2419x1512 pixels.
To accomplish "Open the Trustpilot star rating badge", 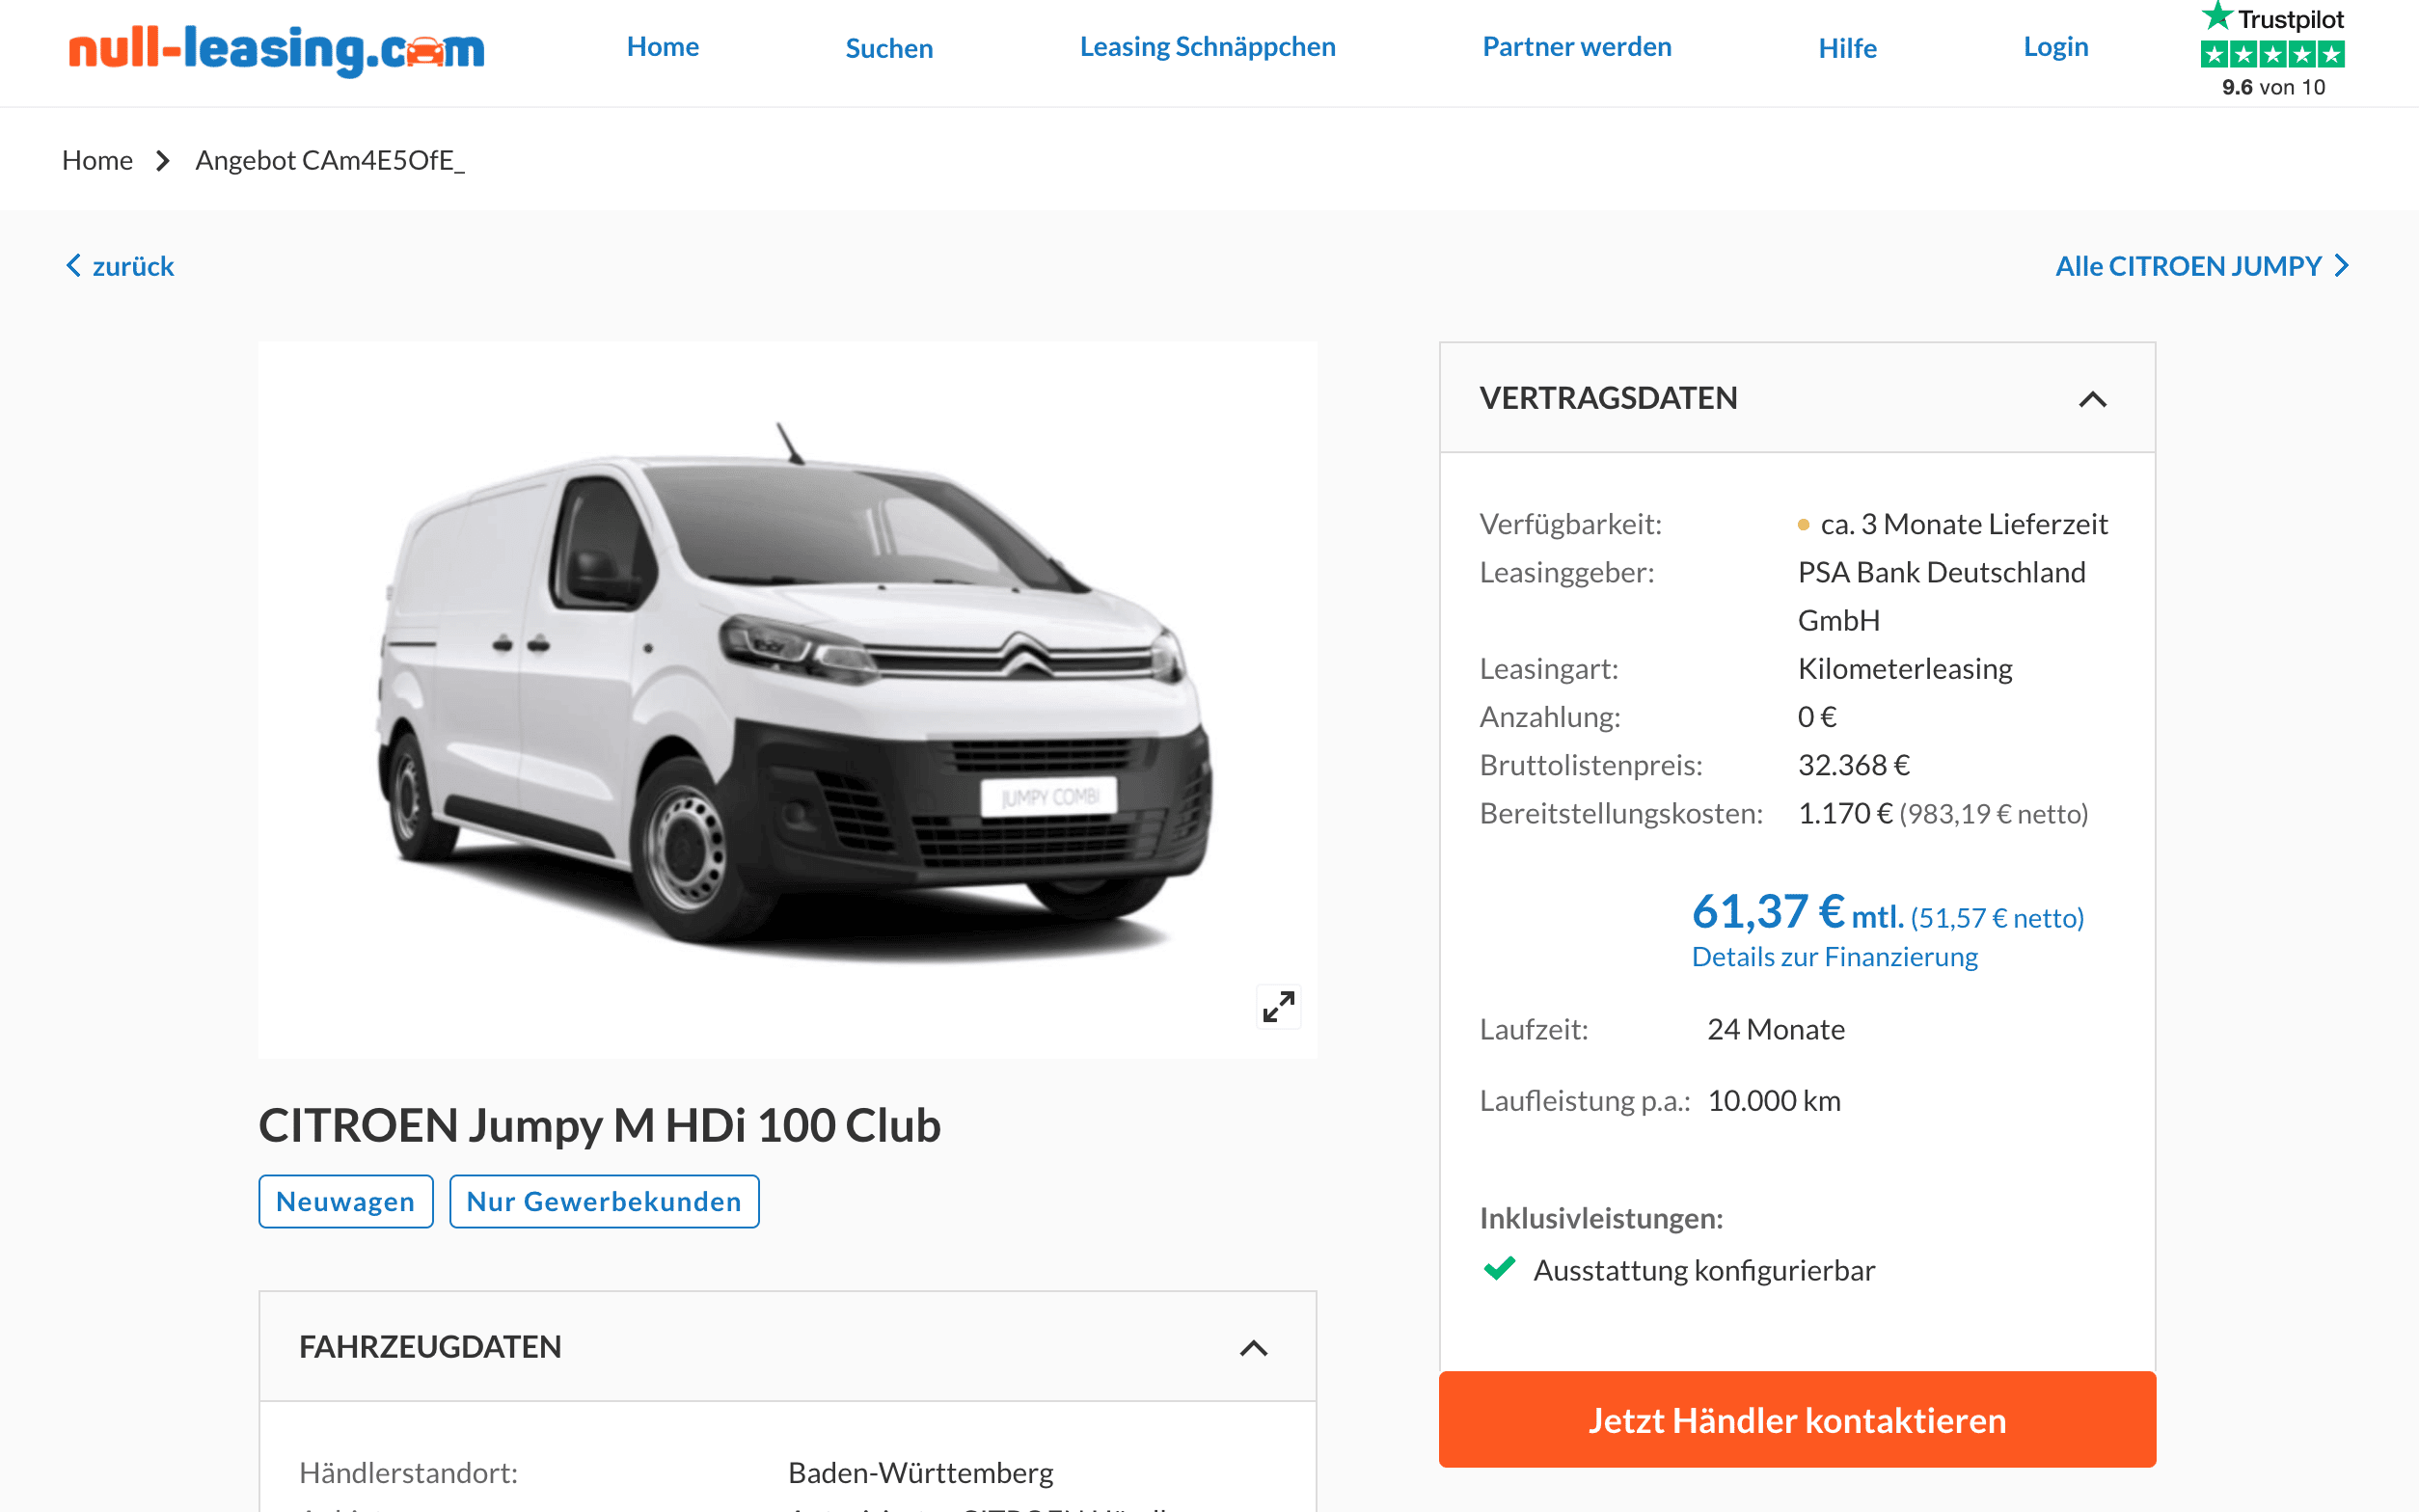I will [2272, 54].
